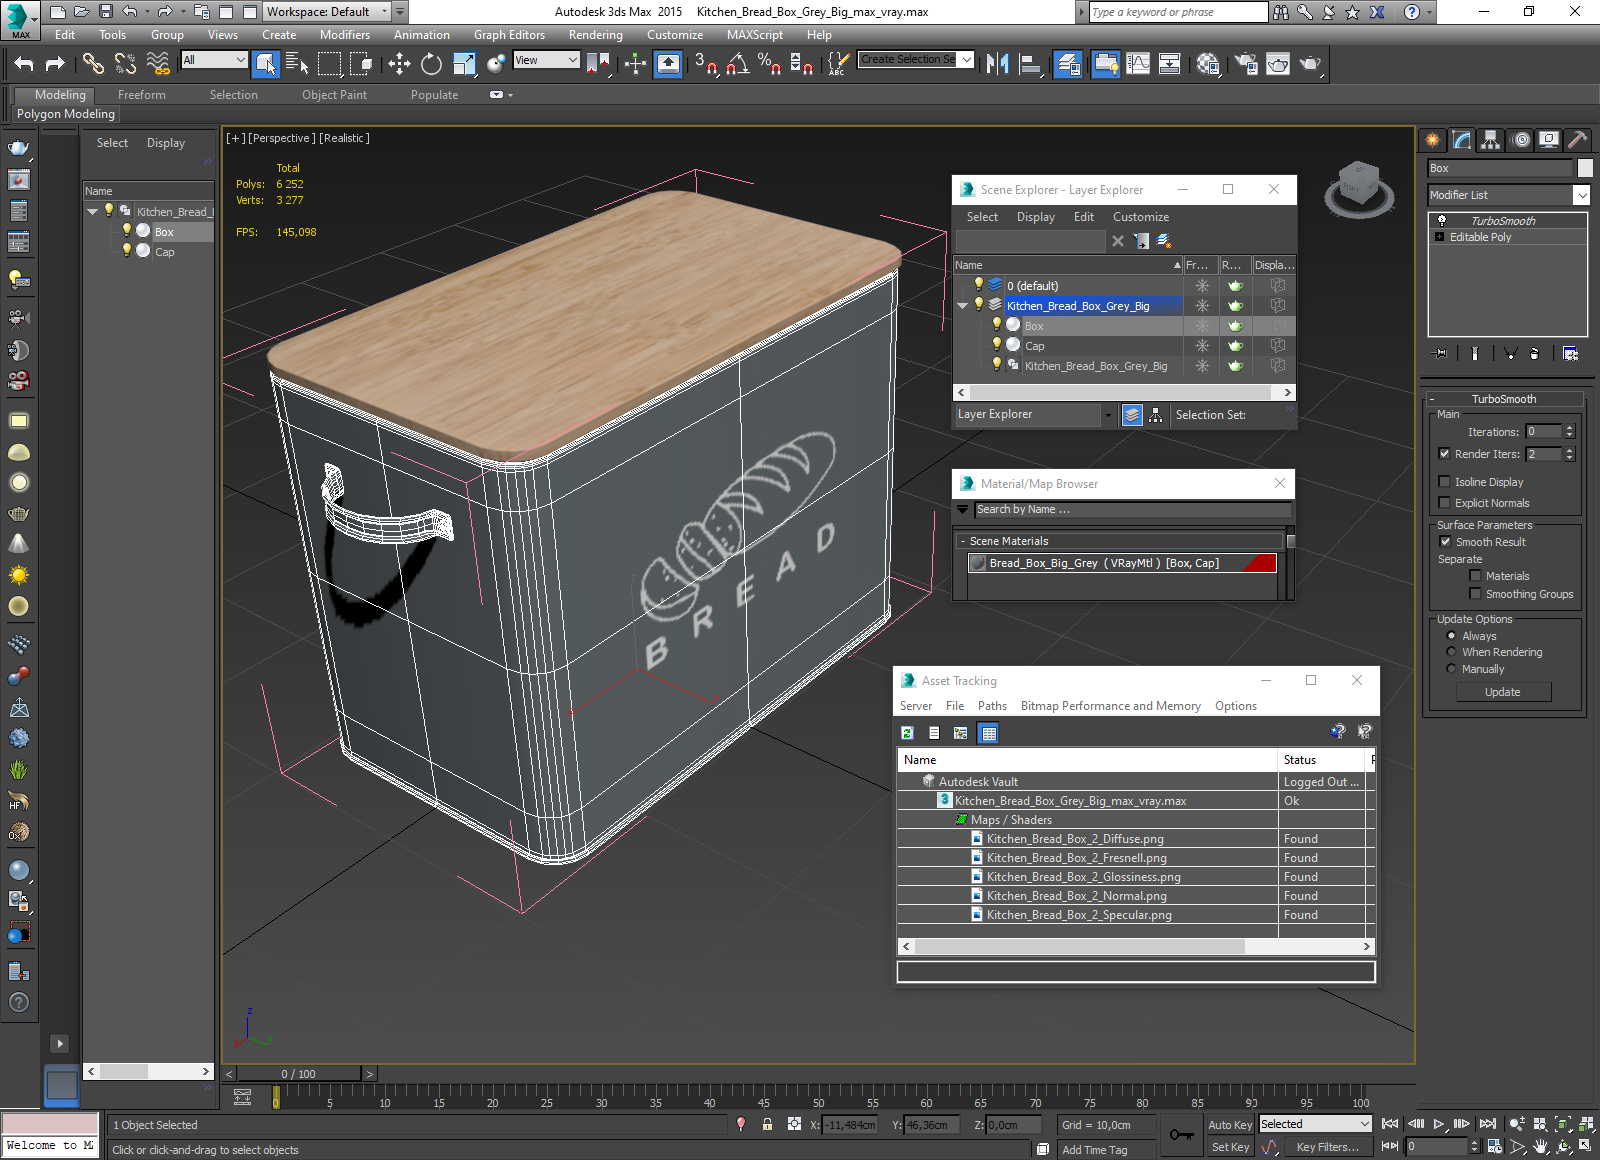Click the Set Key button
This screenshot has height=1160, width=1600.
[1229, 1147]
